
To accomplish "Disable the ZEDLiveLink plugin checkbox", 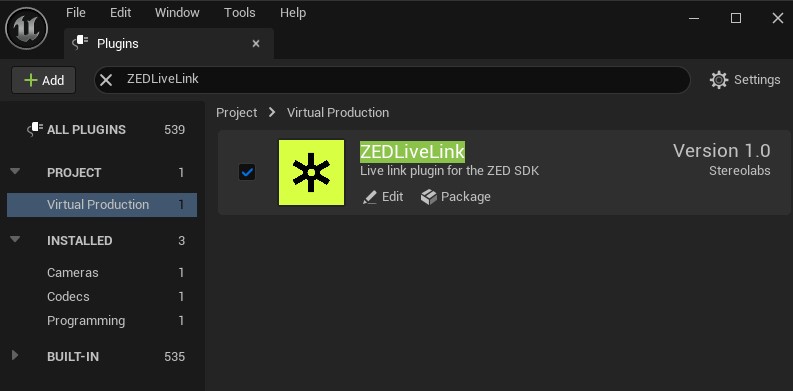I will click(247, 172).
